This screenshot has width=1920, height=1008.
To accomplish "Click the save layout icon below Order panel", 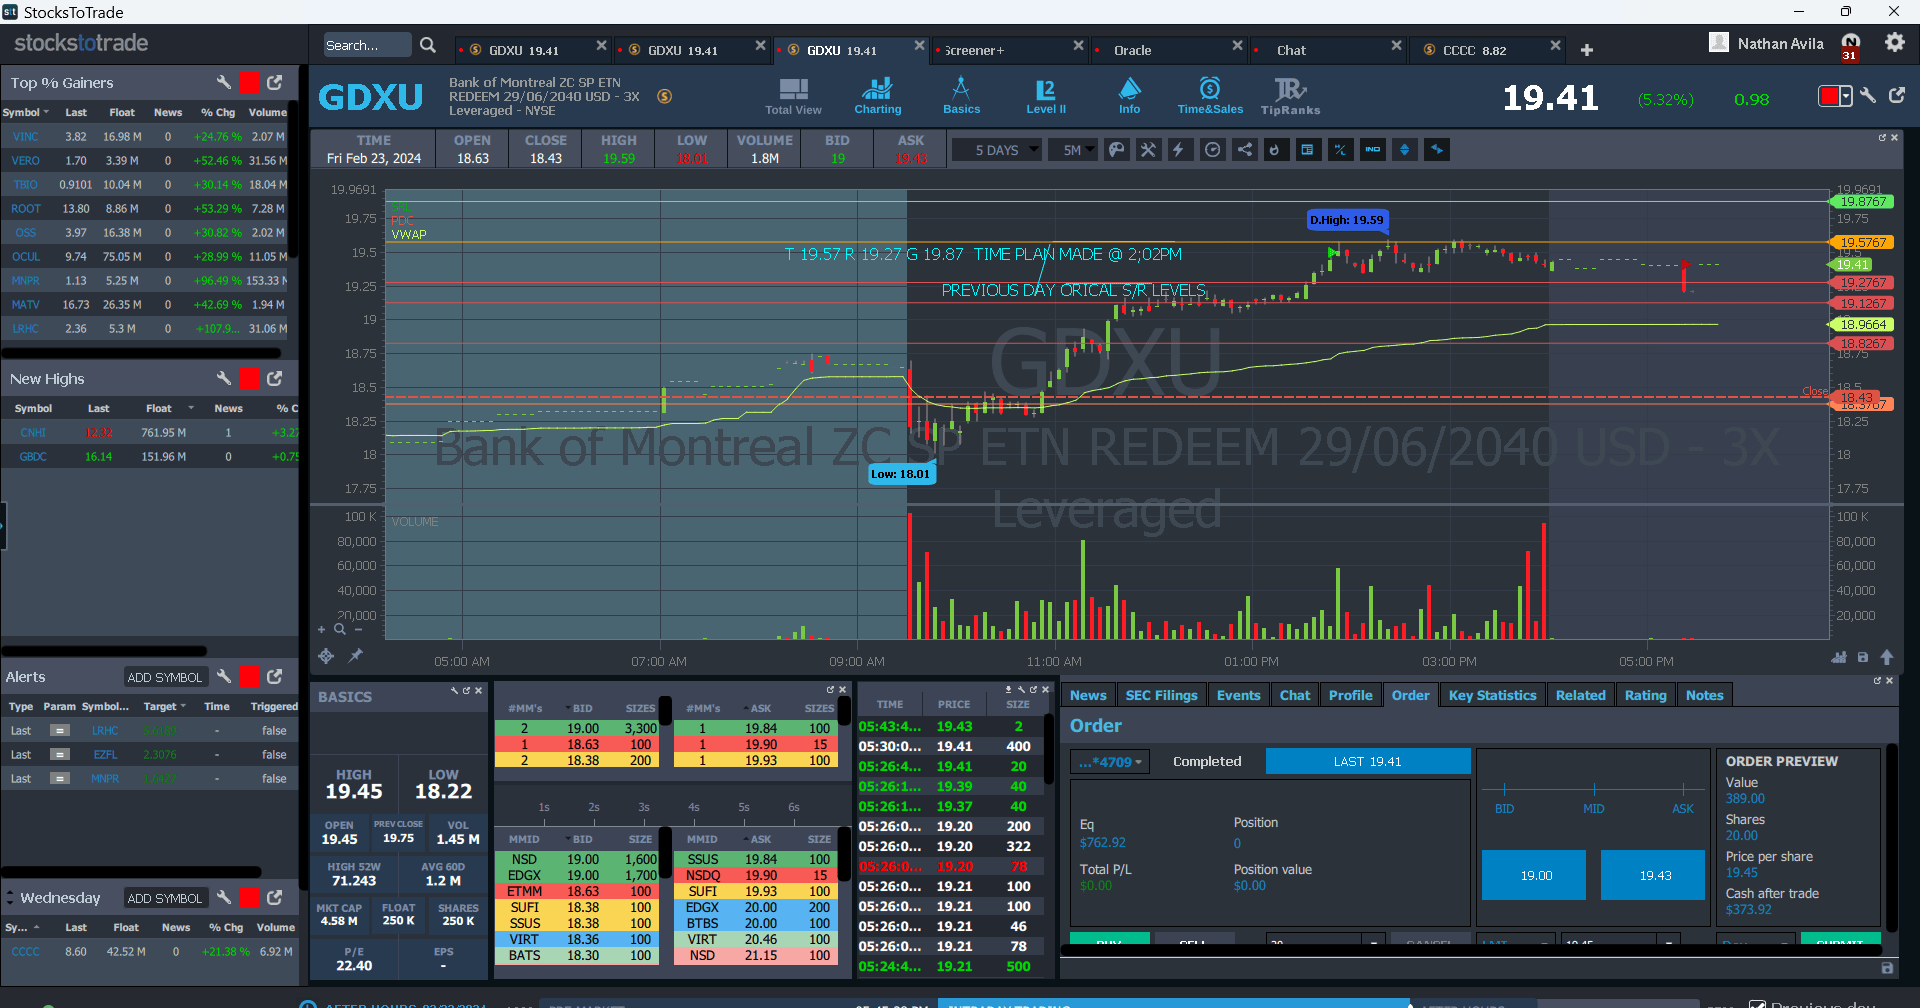I will pyautogui.click(x=1887, y=968).
